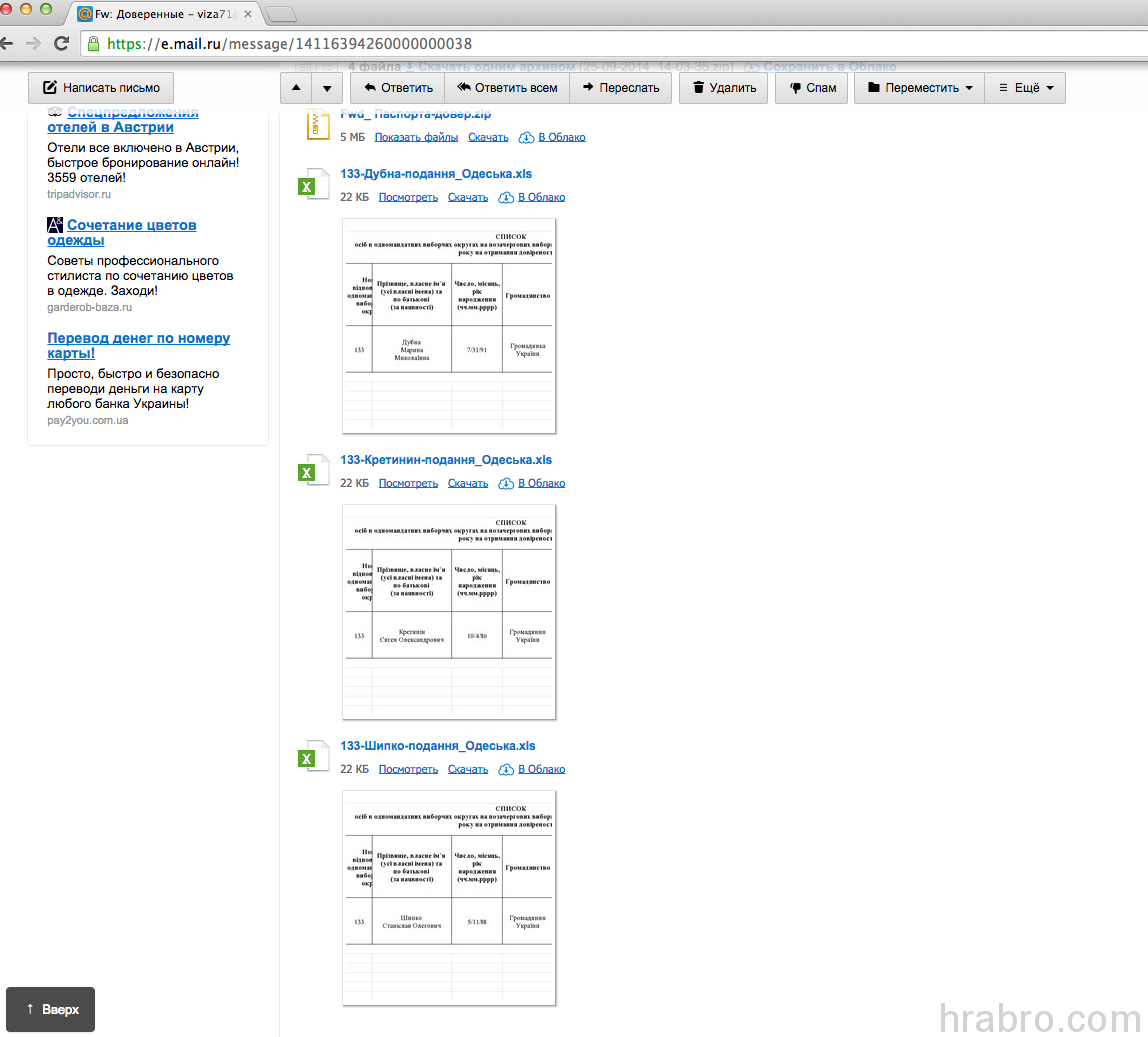Click the Excel icon for 133-Кретинин file
The height and width of the screenshot is (1037, 1148).
click(312, 471)
